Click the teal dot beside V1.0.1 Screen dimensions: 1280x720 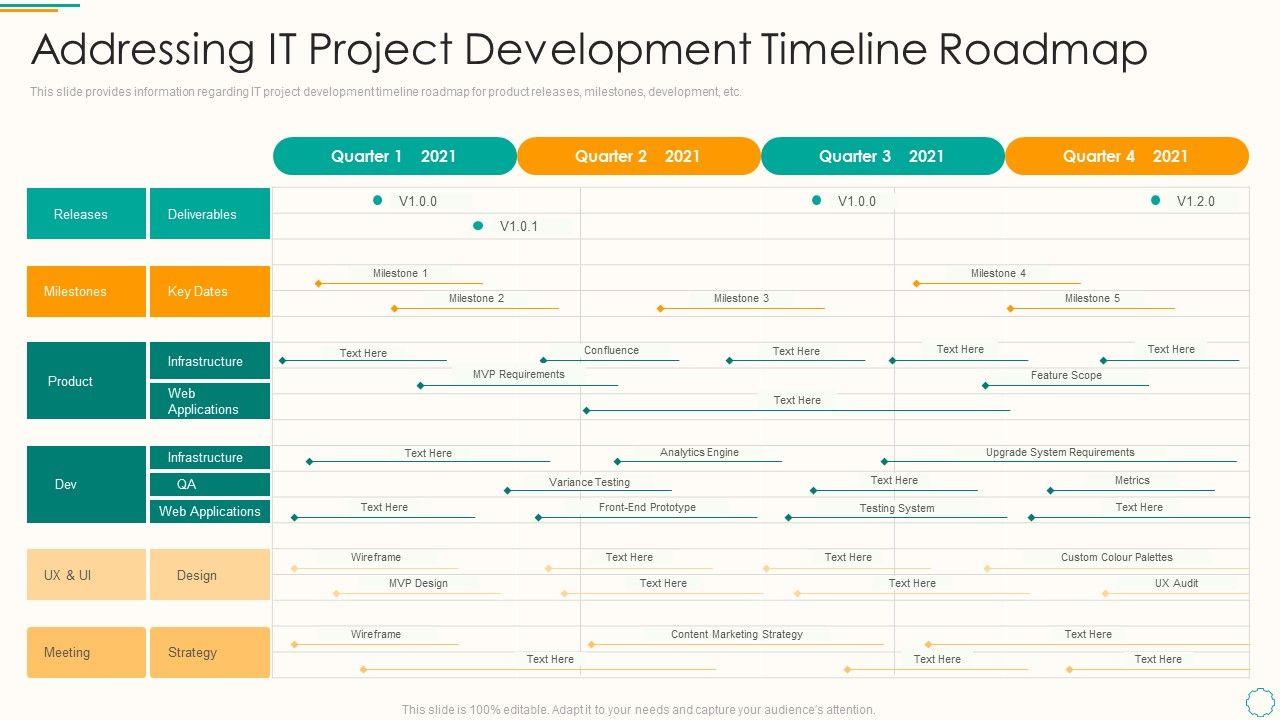[478, 226]
